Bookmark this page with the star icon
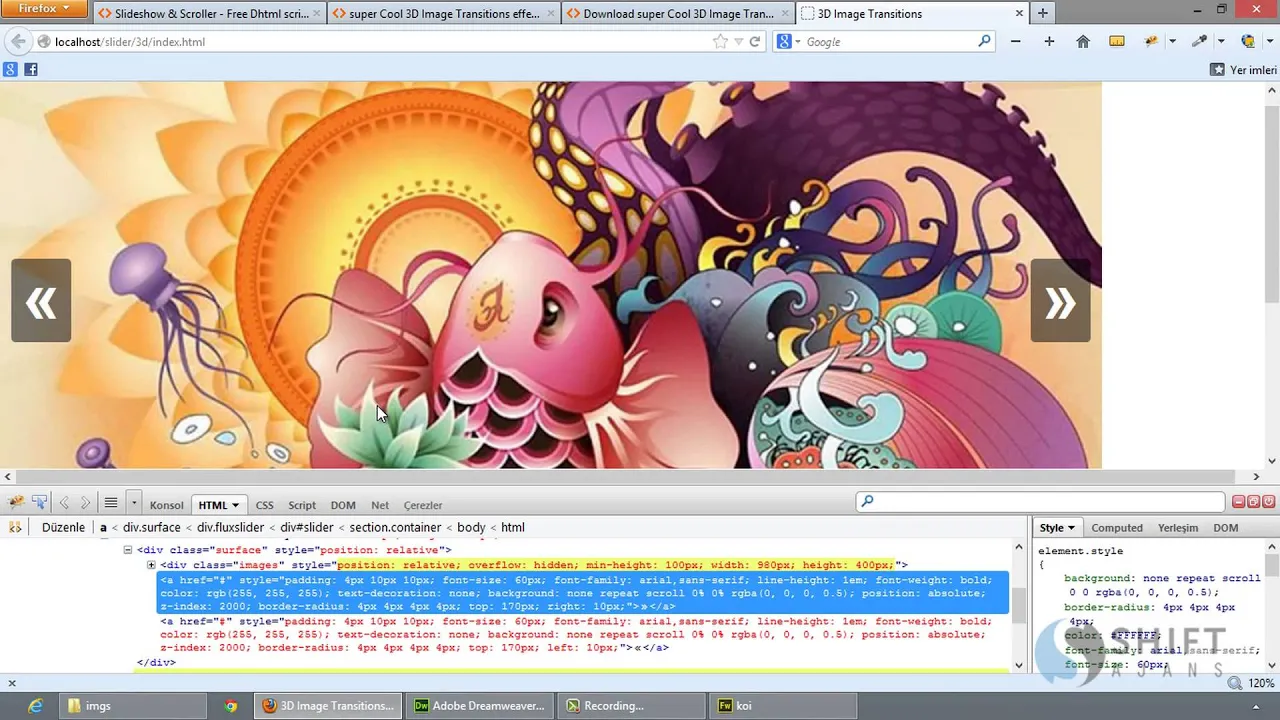The height and width of the screenshot is (720, 1280). click(720, 41)
